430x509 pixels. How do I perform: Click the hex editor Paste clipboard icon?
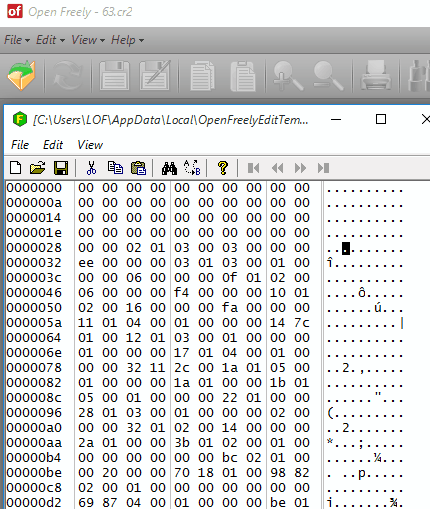pos(138,168)
